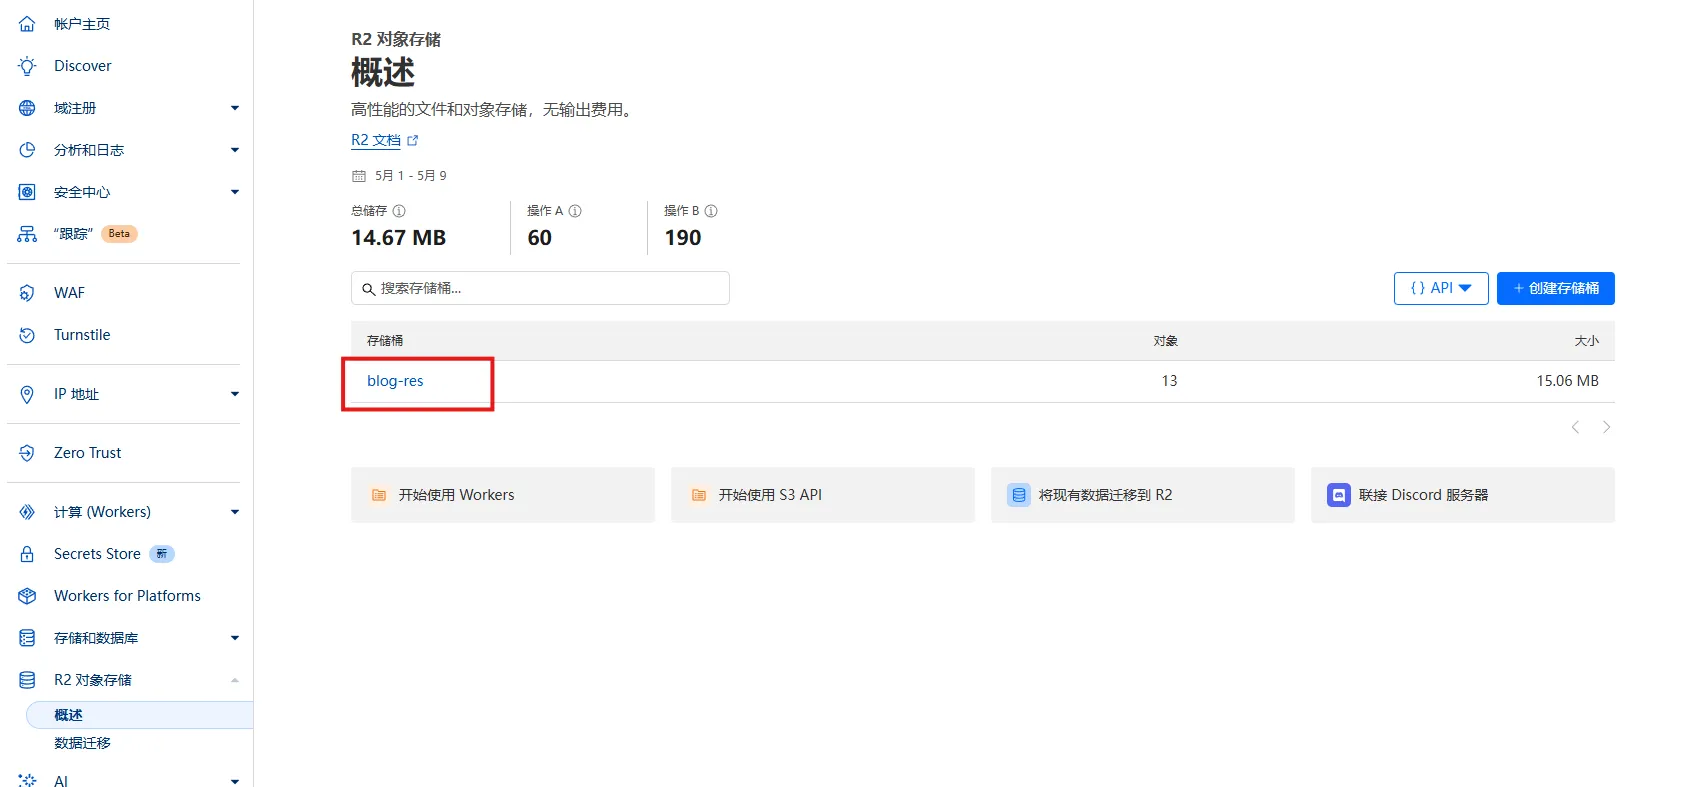Click the Discord icon on the server card
The height and width of the screenshot is (787, 1697).
coord(1338,495)
